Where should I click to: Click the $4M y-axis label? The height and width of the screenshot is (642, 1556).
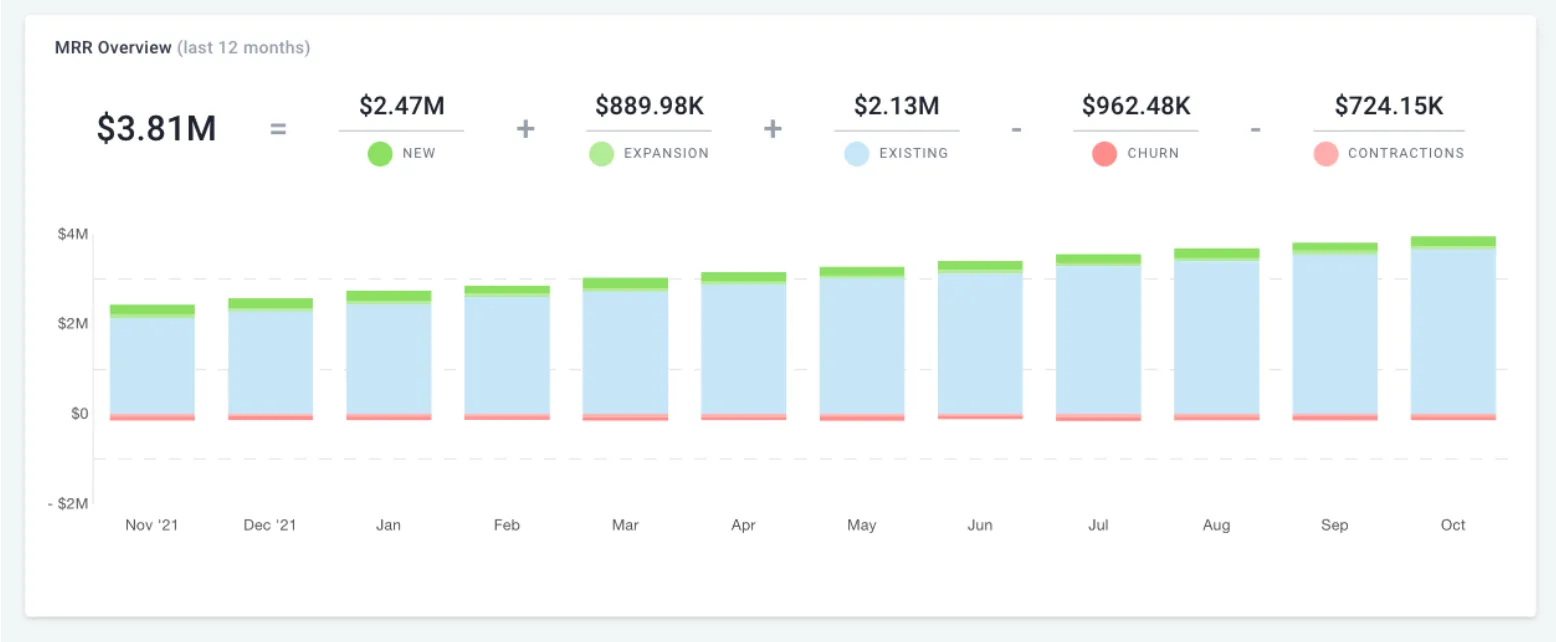73,234
